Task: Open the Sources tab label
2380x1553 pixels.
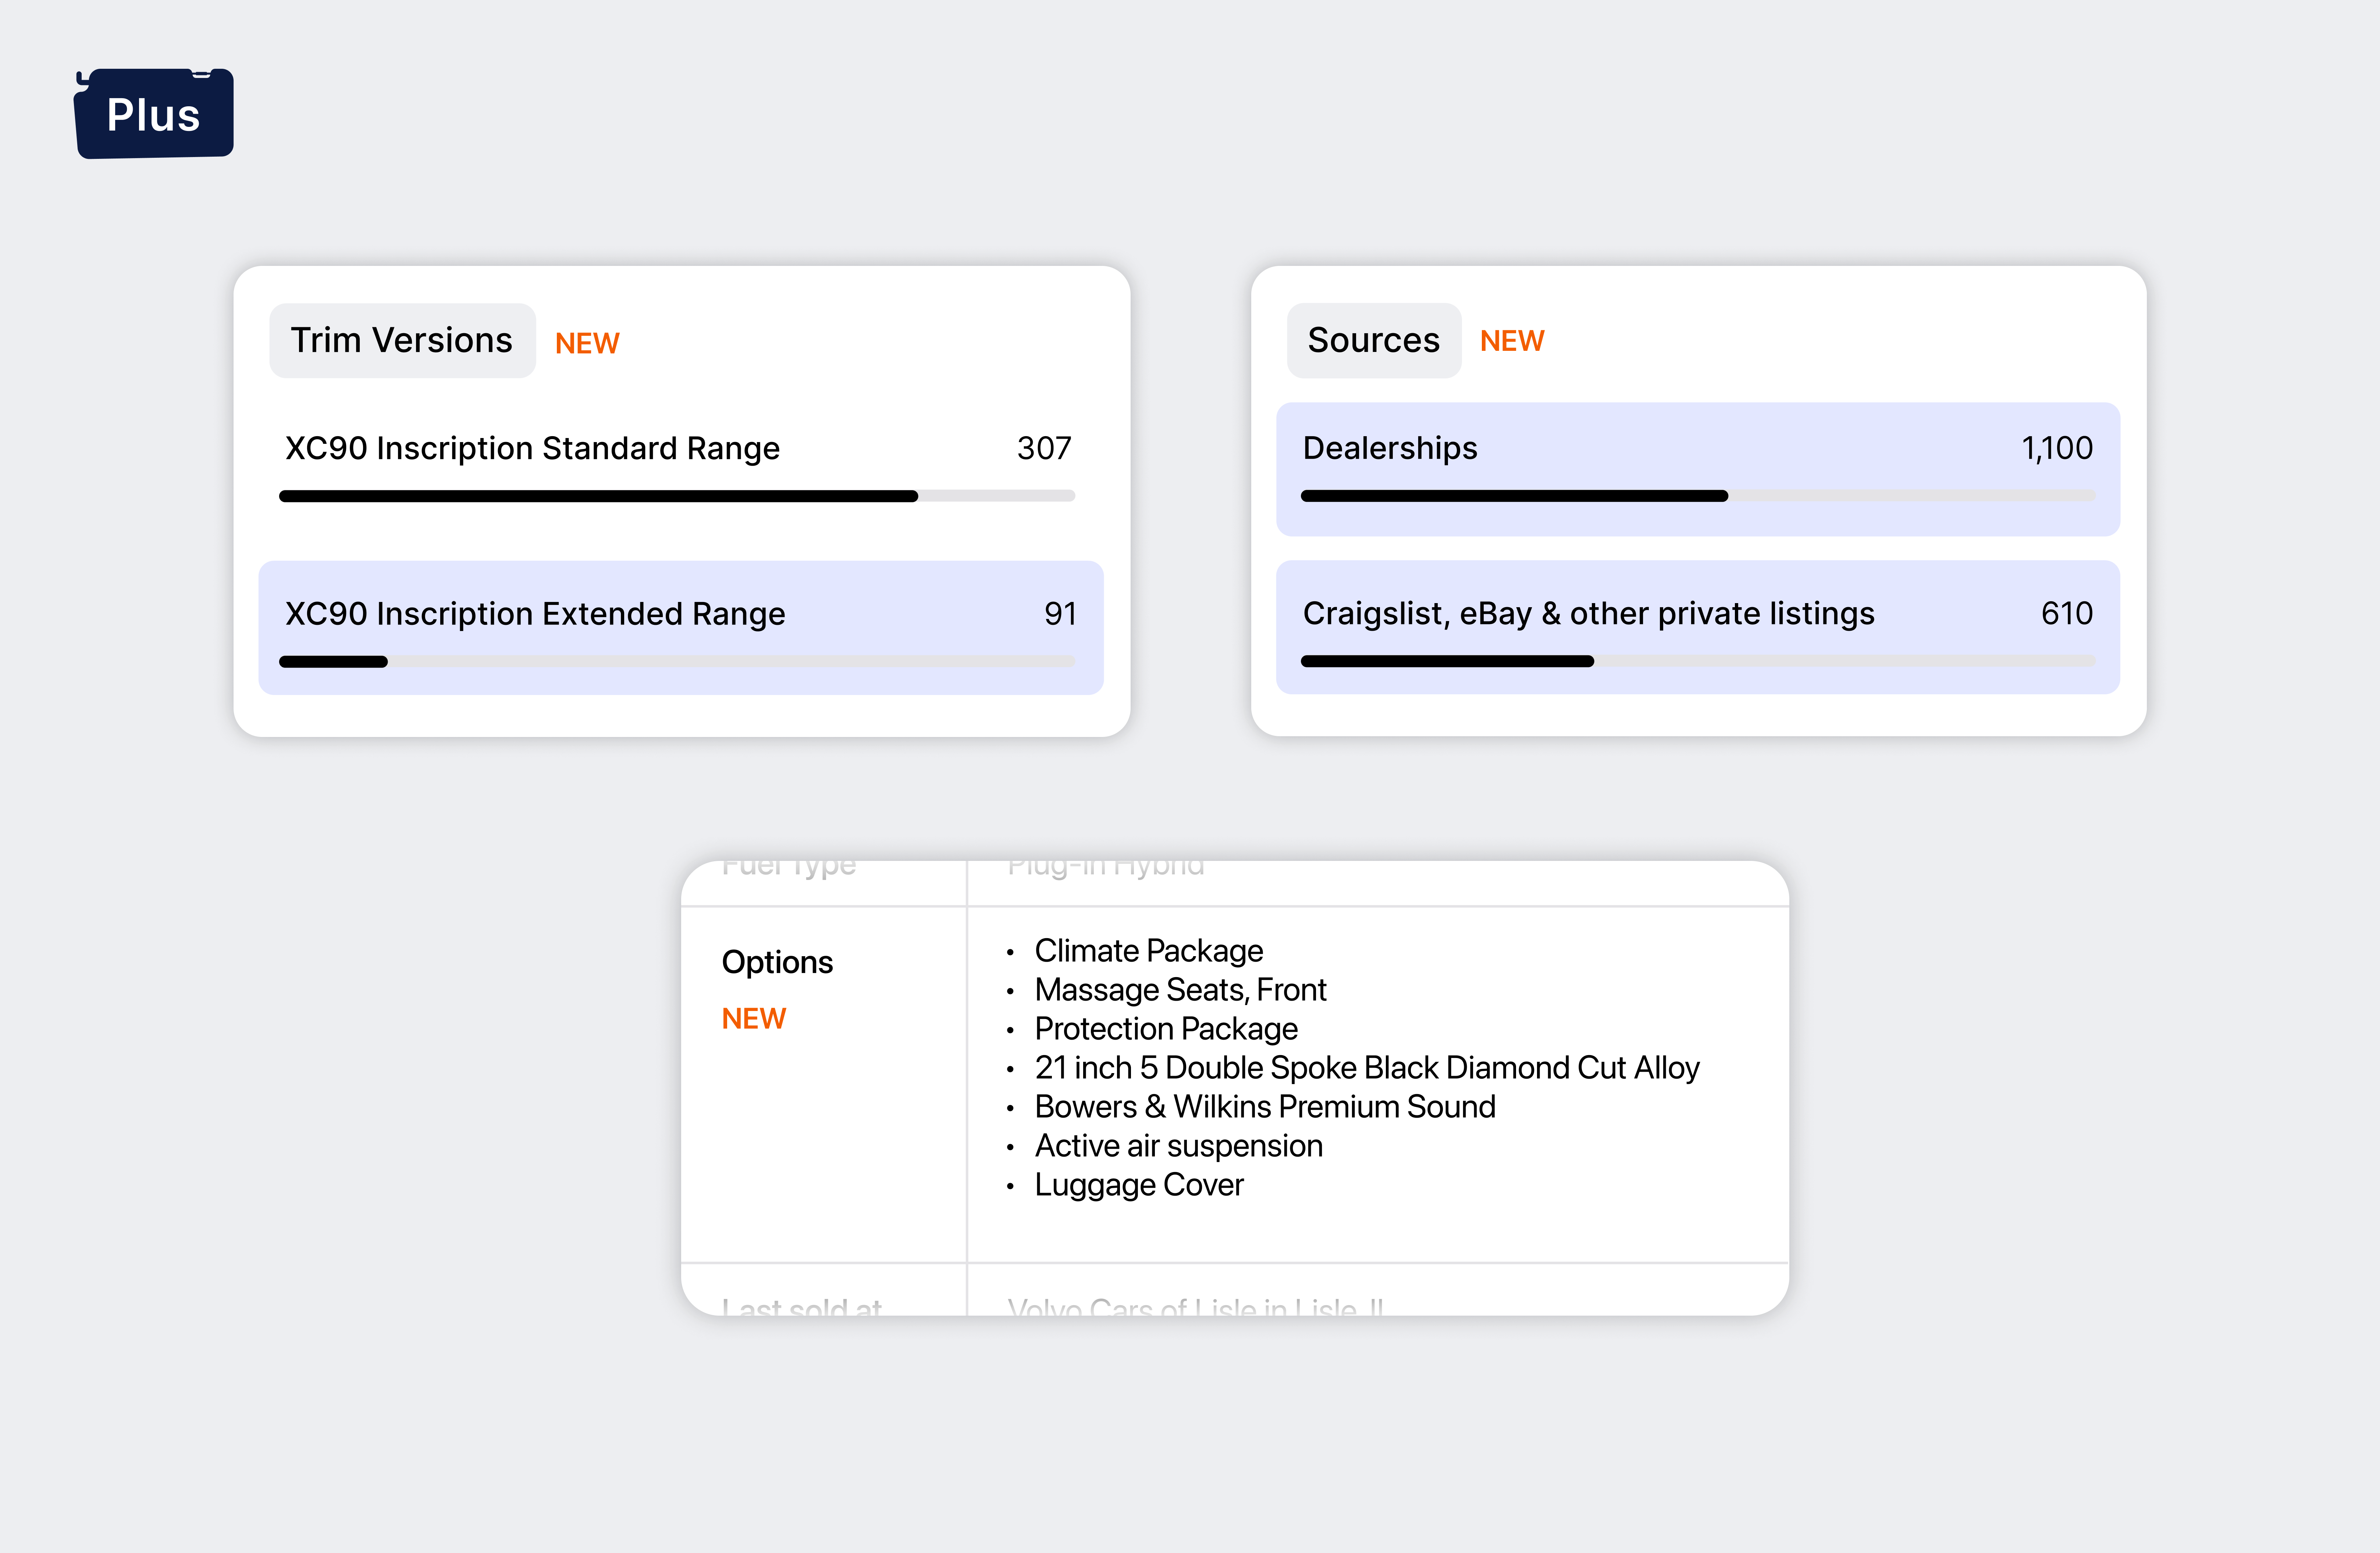Action: [x=1373, y=341]
